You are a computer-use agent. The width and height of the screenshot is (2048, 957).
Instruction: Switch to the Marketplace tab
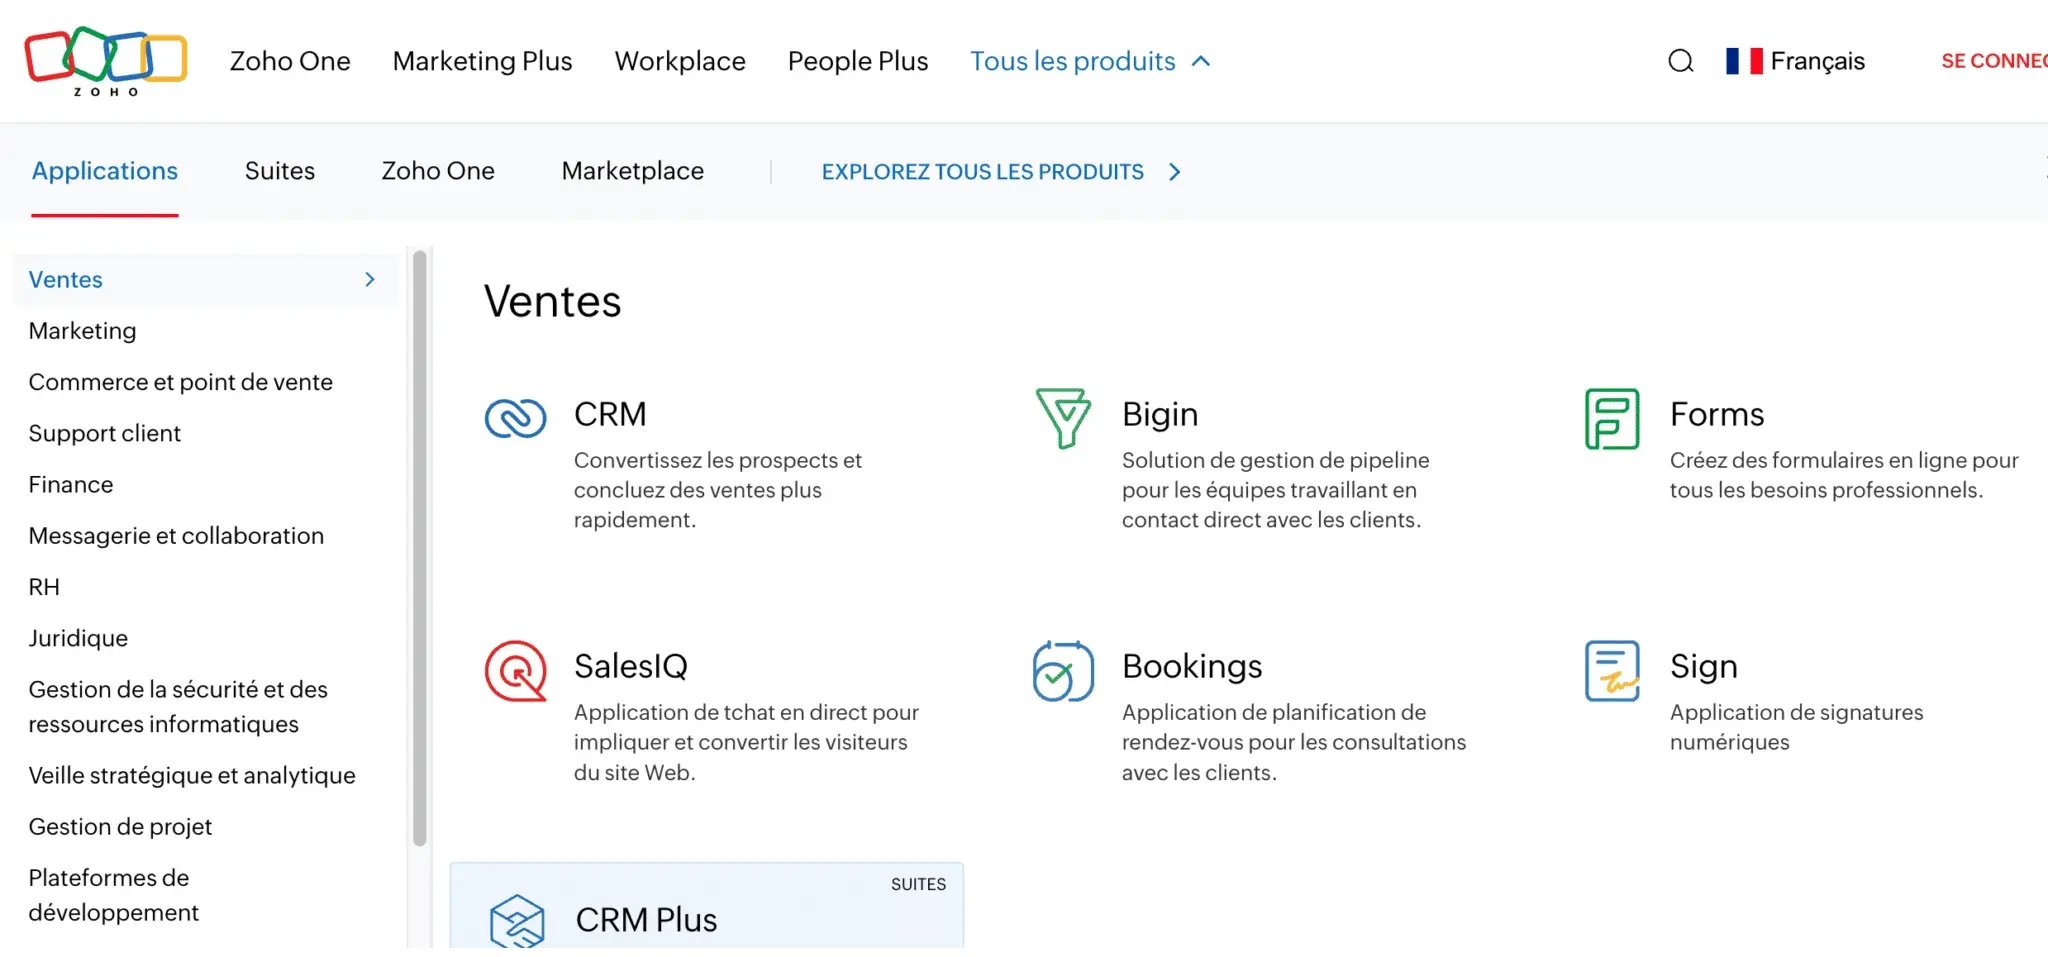[632, 171]
